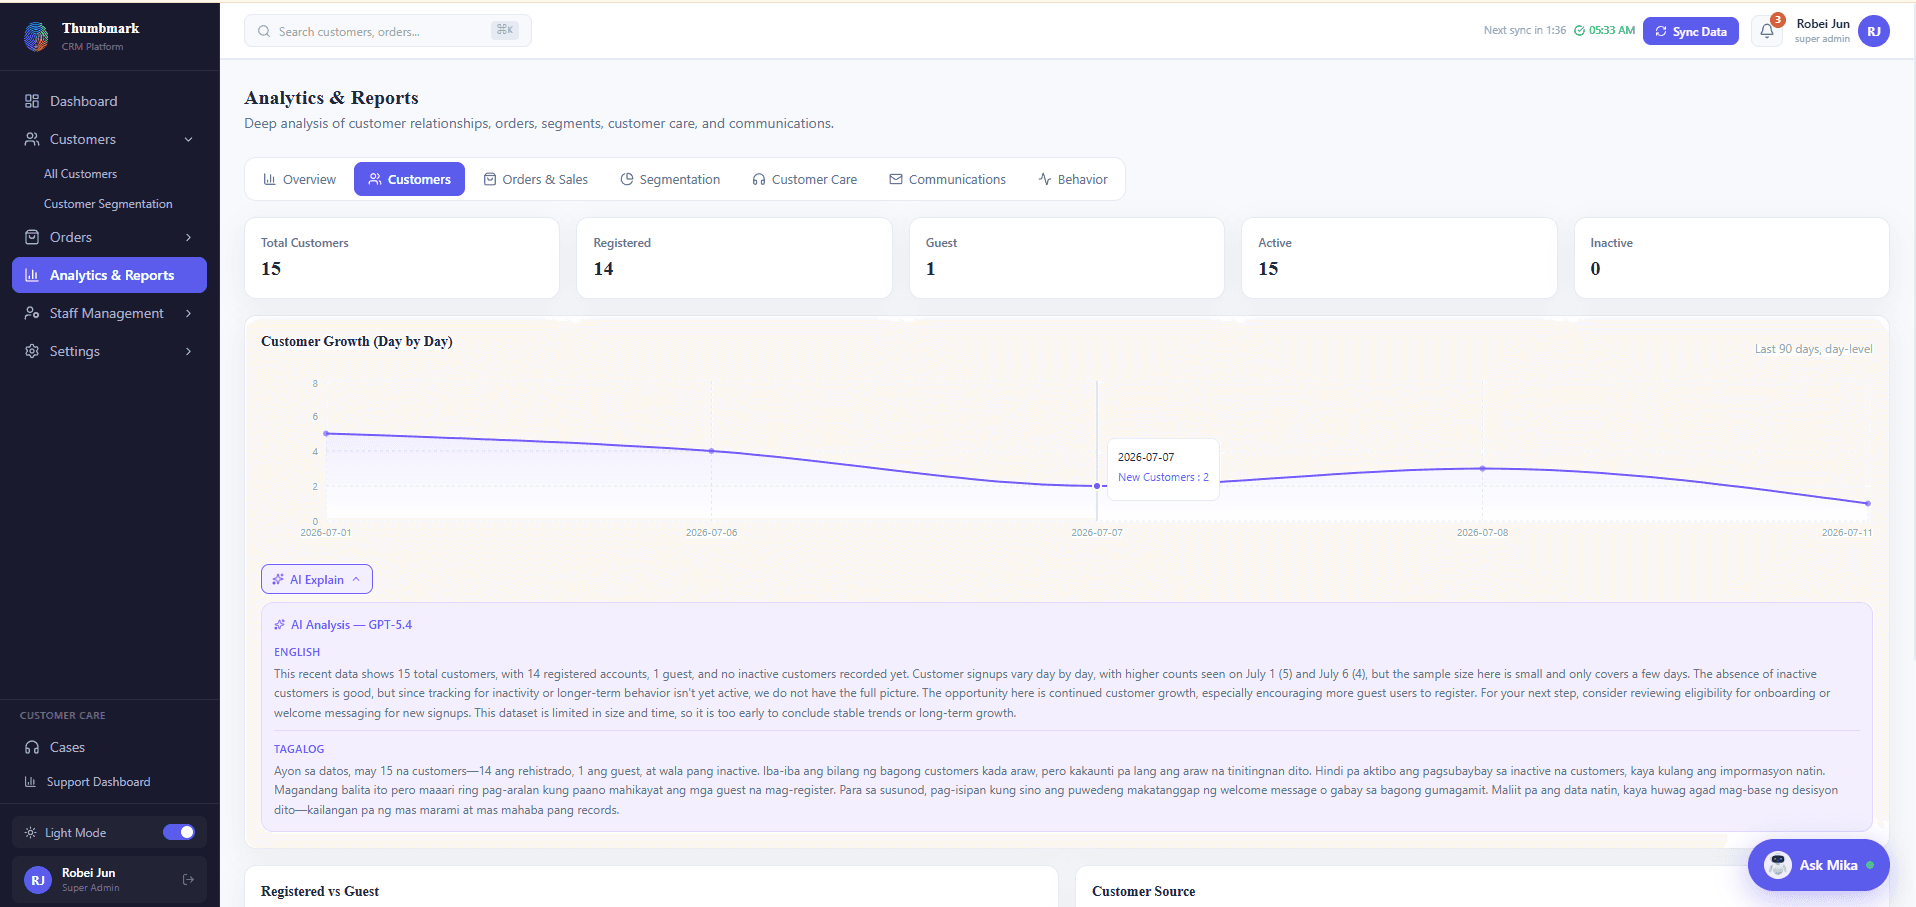Image resolution: width=1916 pixels, height=907 pixels.
Task: Click the ENGLISH analysis heading
Action: (x=297, y=652)
